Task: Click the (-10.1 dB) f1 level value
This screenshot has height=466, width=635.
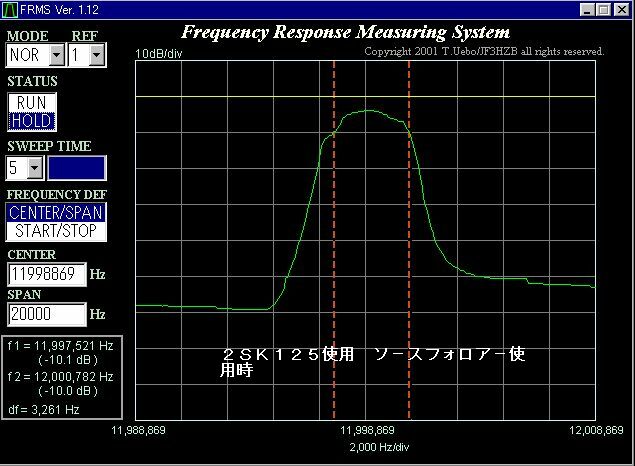Action: [x=68, y=360]
